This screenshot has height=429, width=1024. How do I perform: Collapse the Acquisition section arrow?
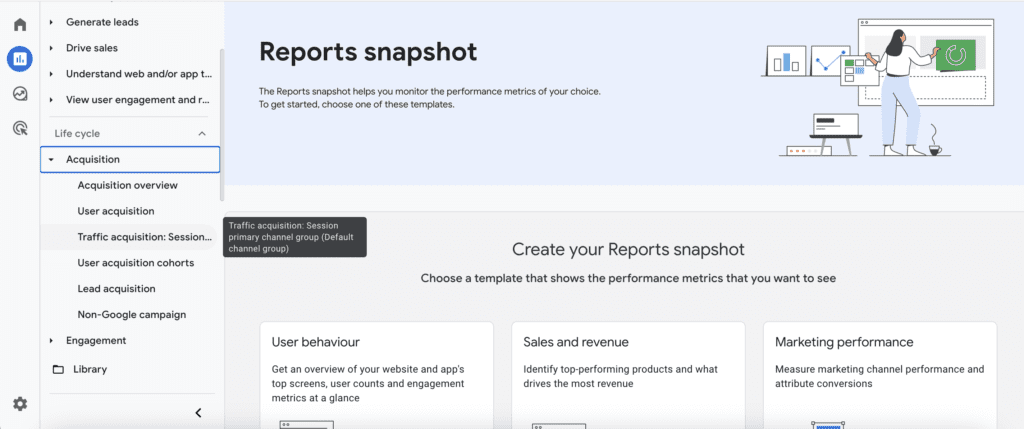point(51,160)
